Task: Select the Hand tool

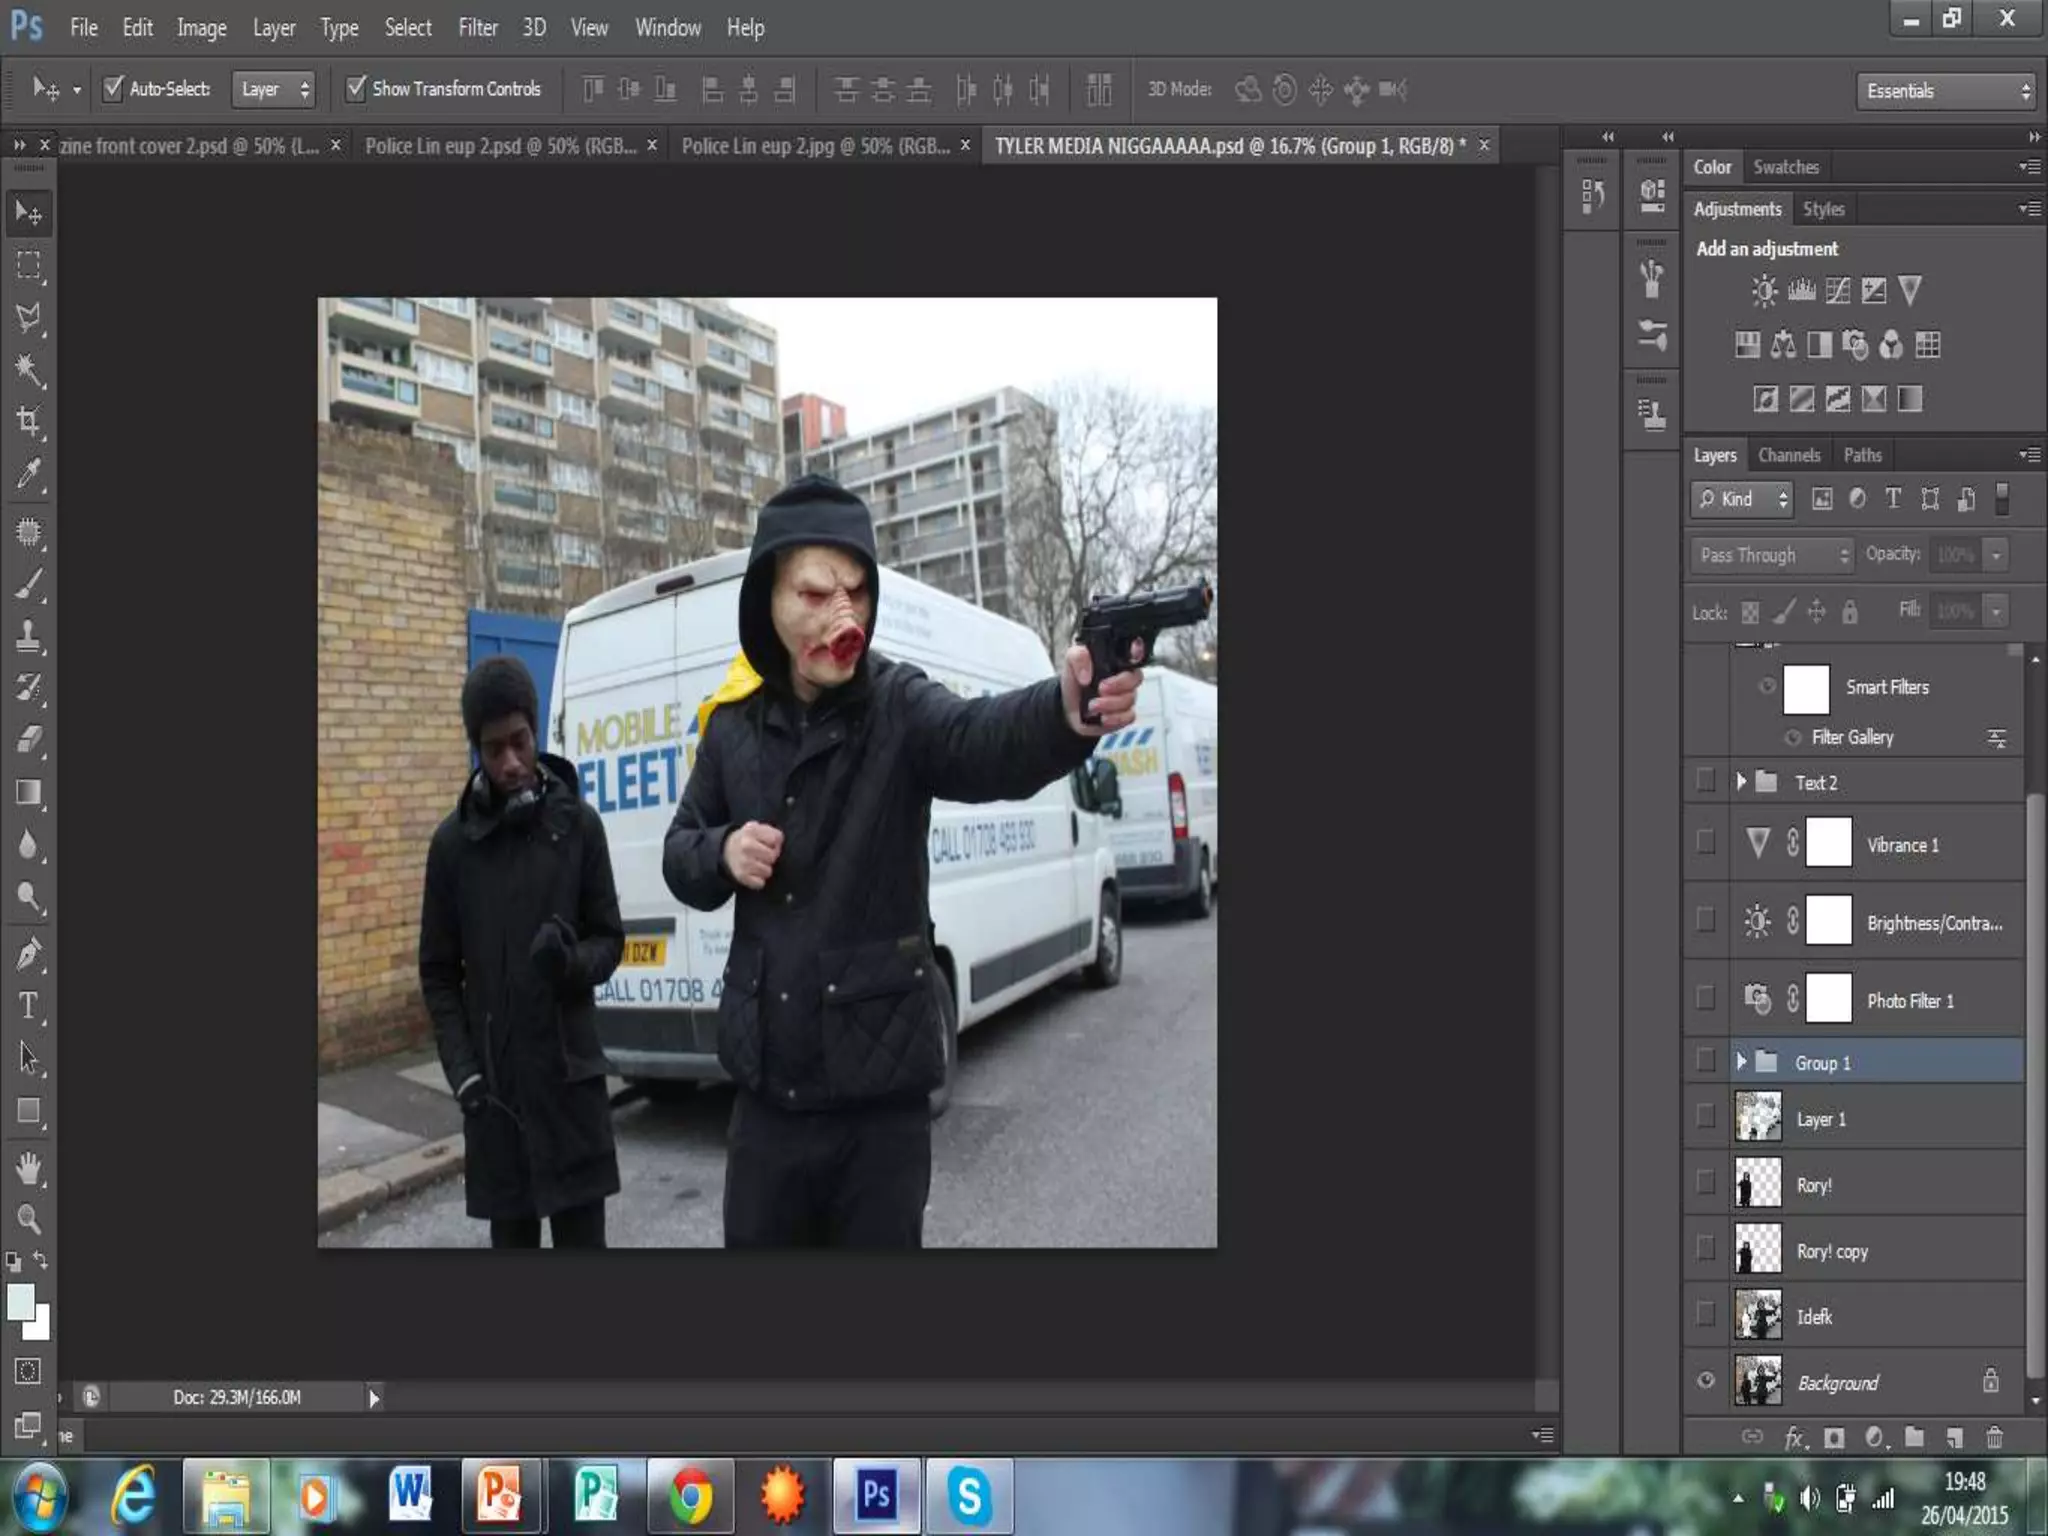Action: point(28,1167)
